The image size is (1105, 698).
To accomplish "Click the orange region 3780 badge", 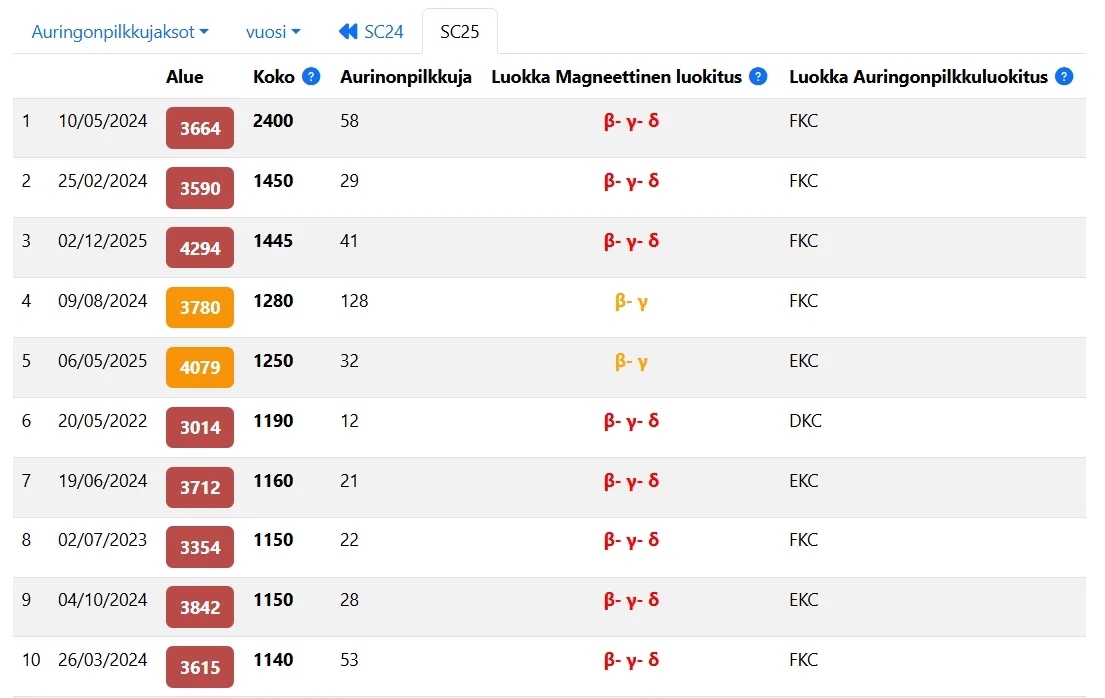I will [x=200, y=308].
